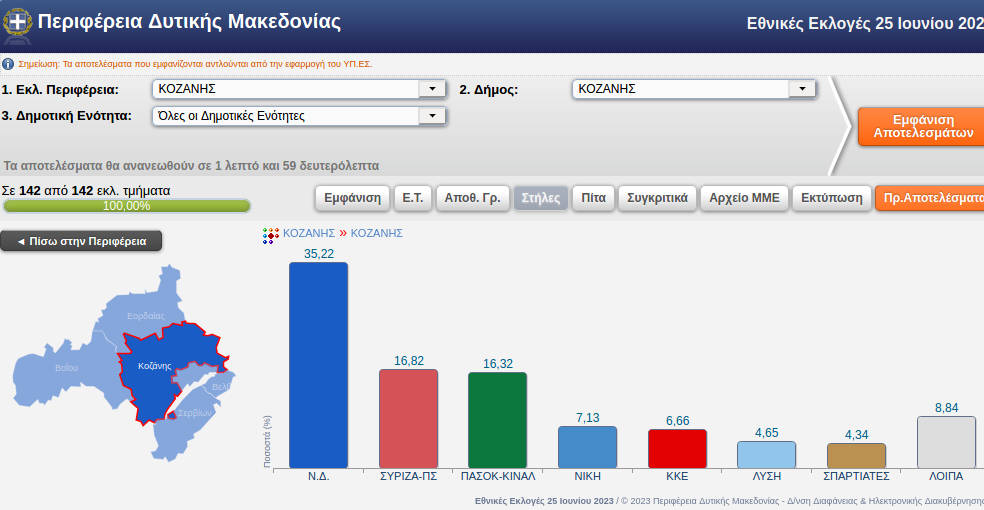Switch to the Πίτα chart view
This screenshot has height=510, width=984.
[593, 198]
